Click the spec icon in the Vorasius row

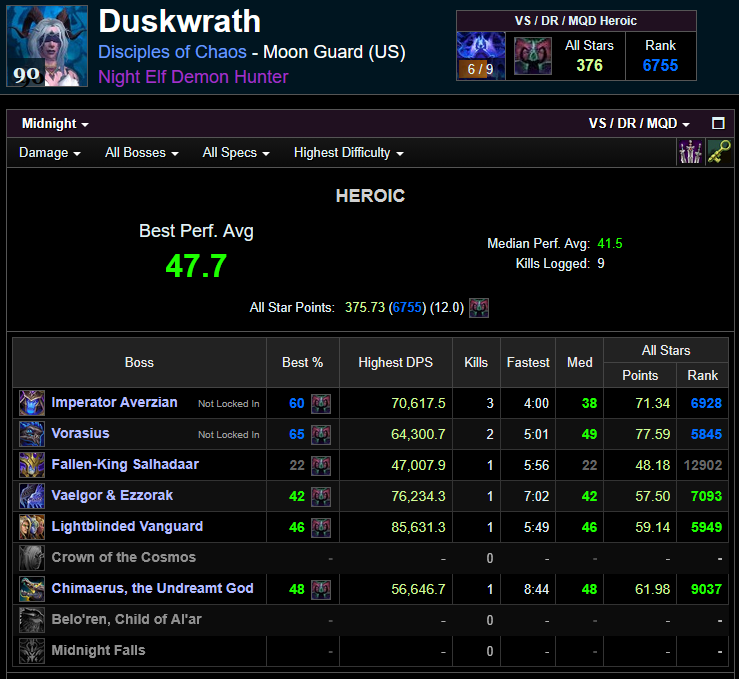point(321,435)
